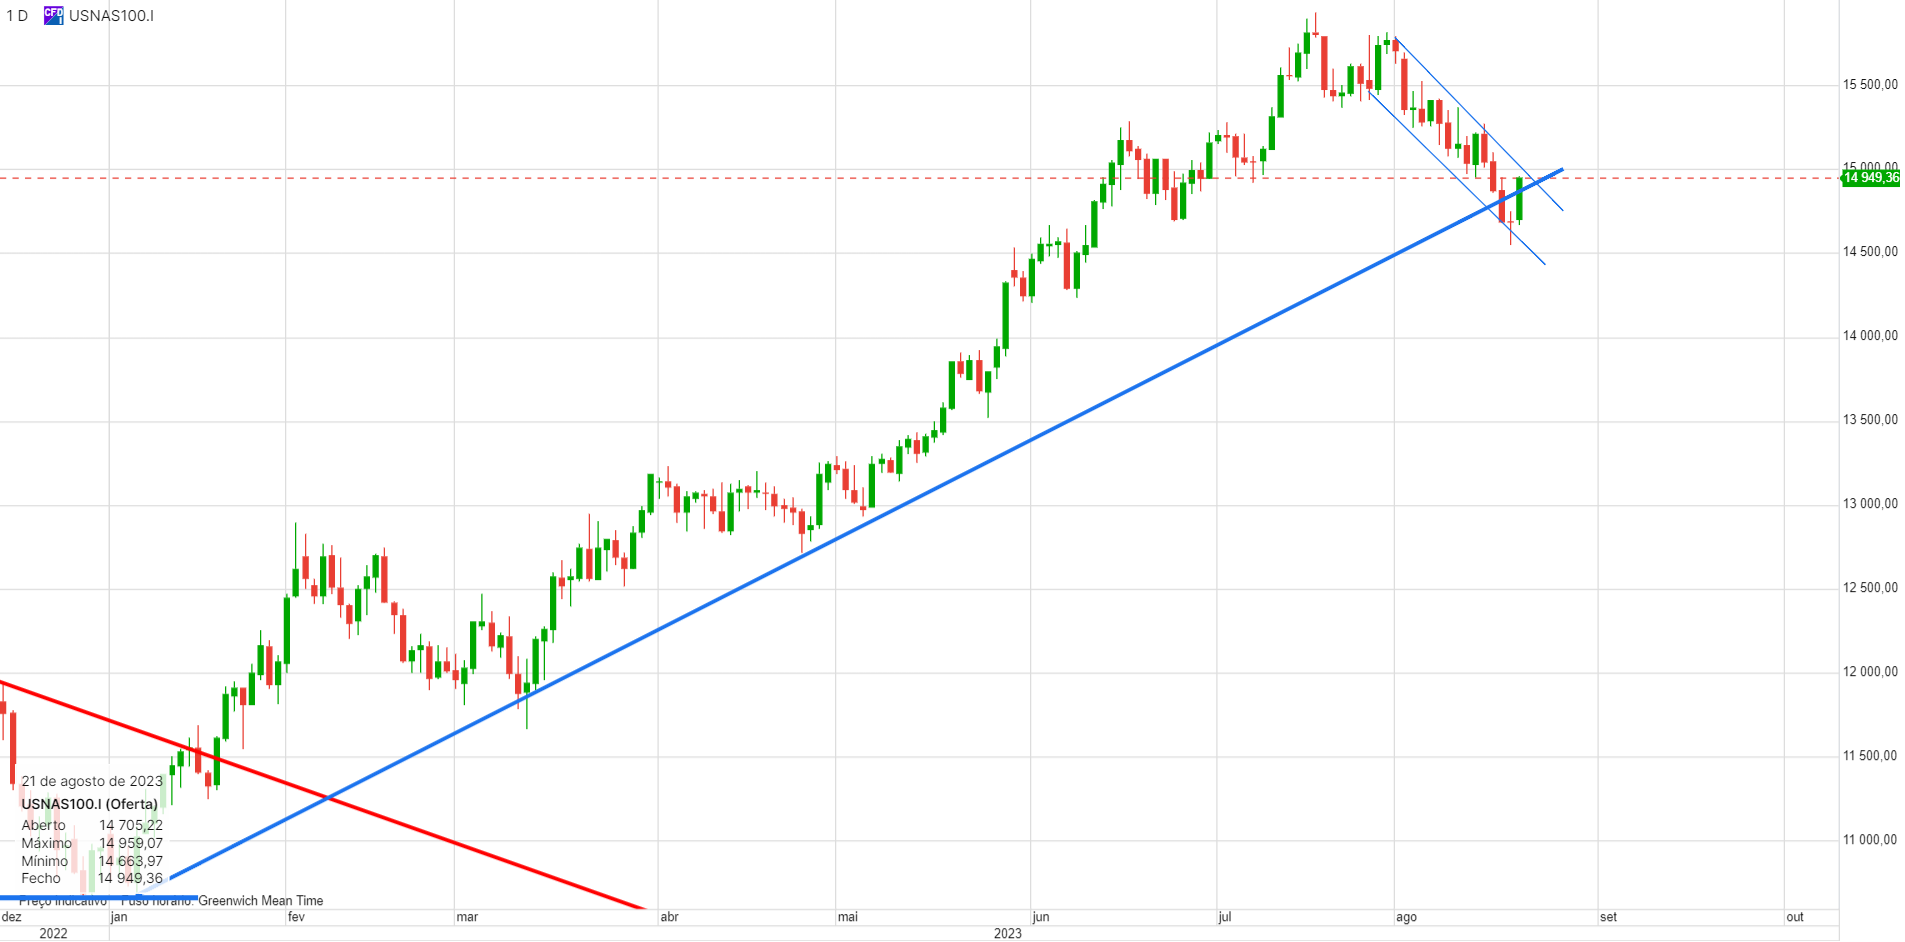This screenshot has height=942, width=1905.
Task: Open the 1 D timeframe selector
Action: [17, 16]
